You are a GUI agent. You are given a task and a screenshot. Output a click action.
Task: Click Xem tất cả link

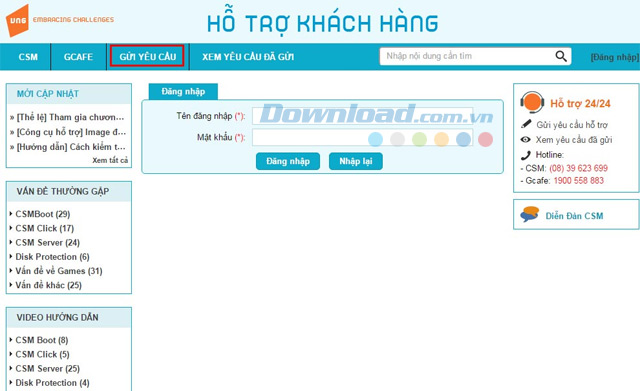pos(110,160)
